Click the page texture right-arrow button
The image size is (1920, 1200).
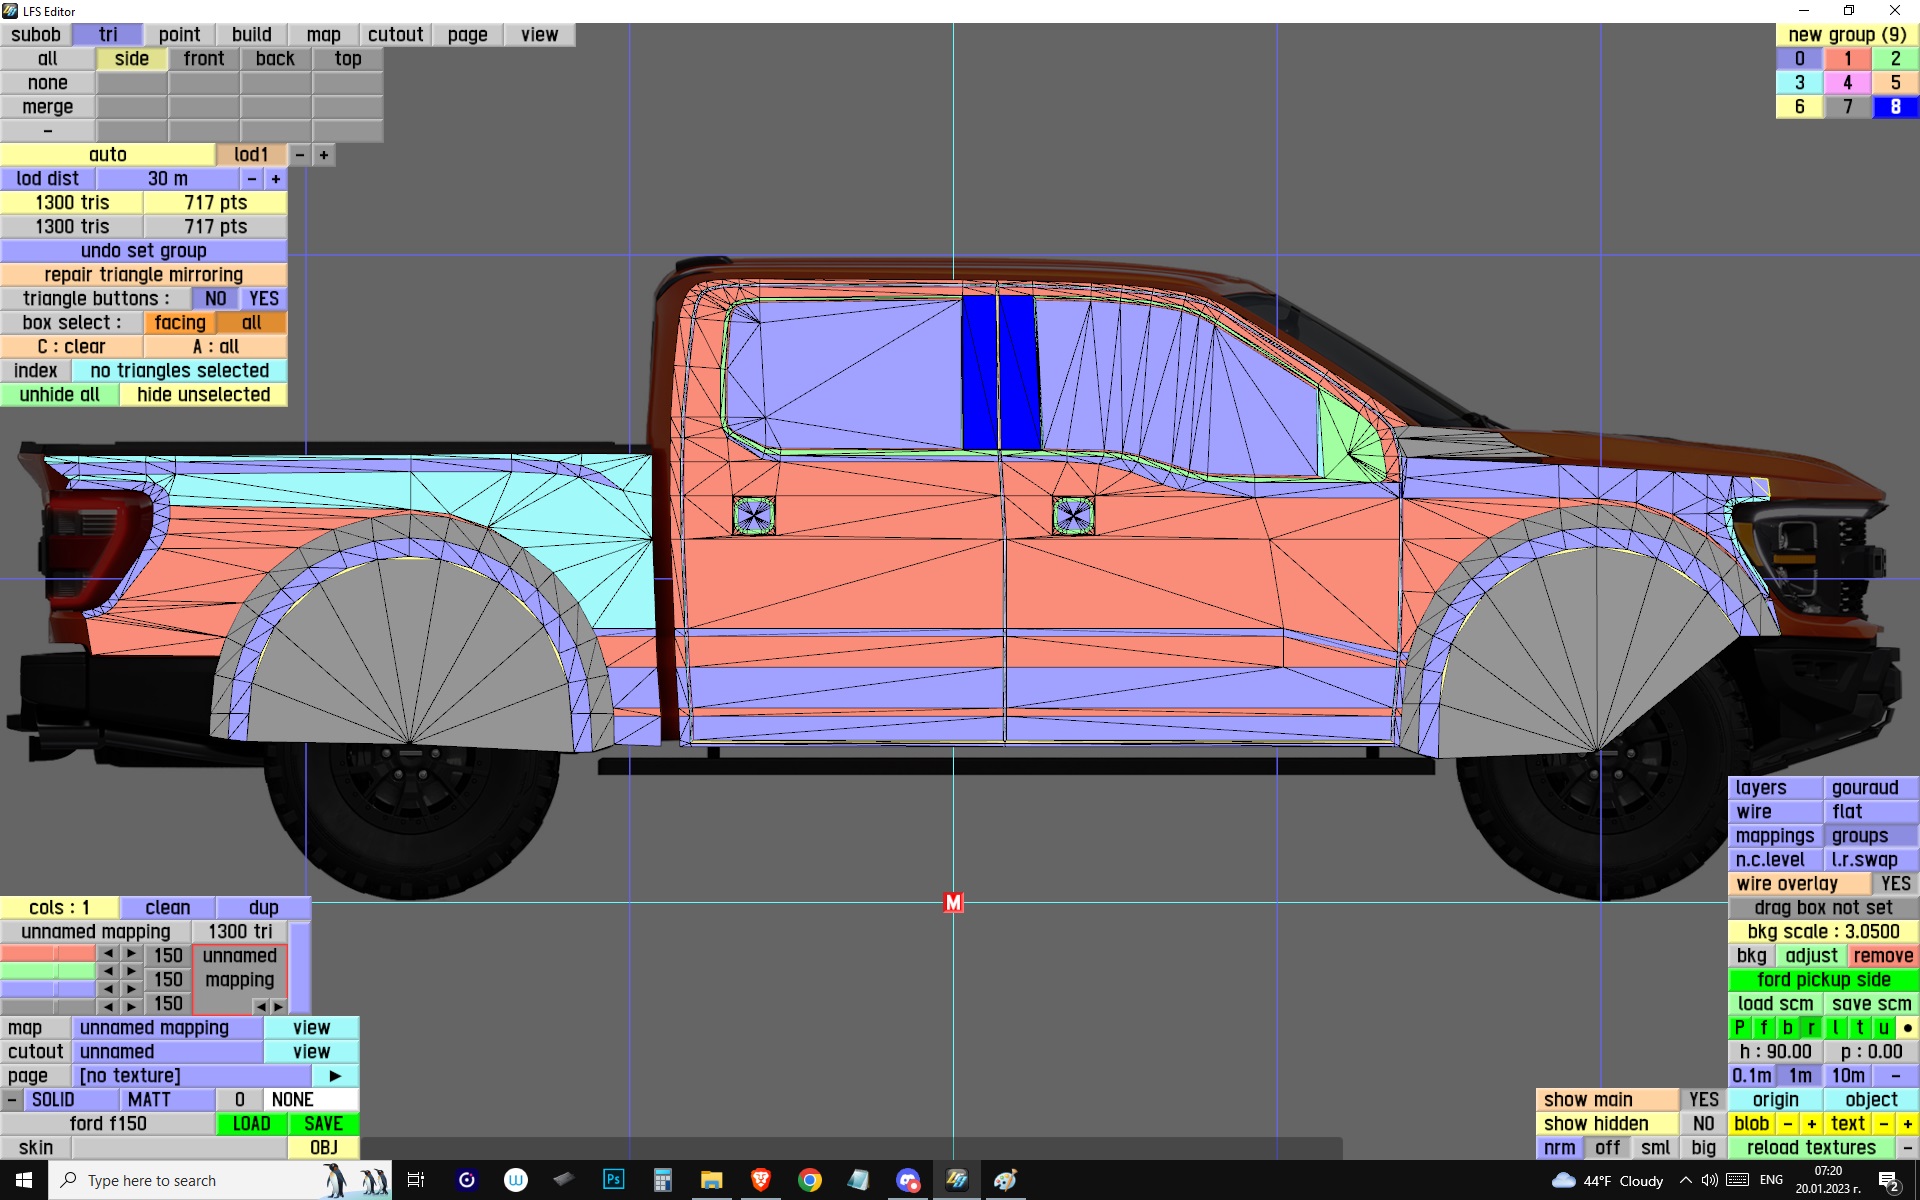pos(335,1076)
